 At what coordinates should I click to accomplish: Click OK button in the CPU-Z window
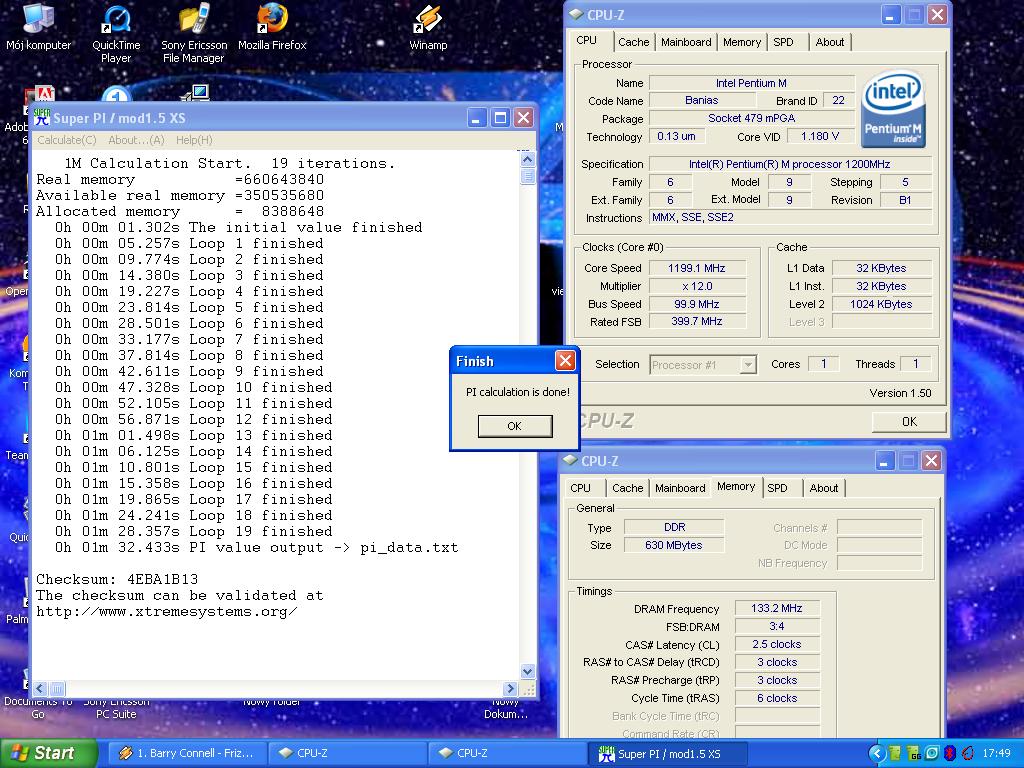point(908,421)
